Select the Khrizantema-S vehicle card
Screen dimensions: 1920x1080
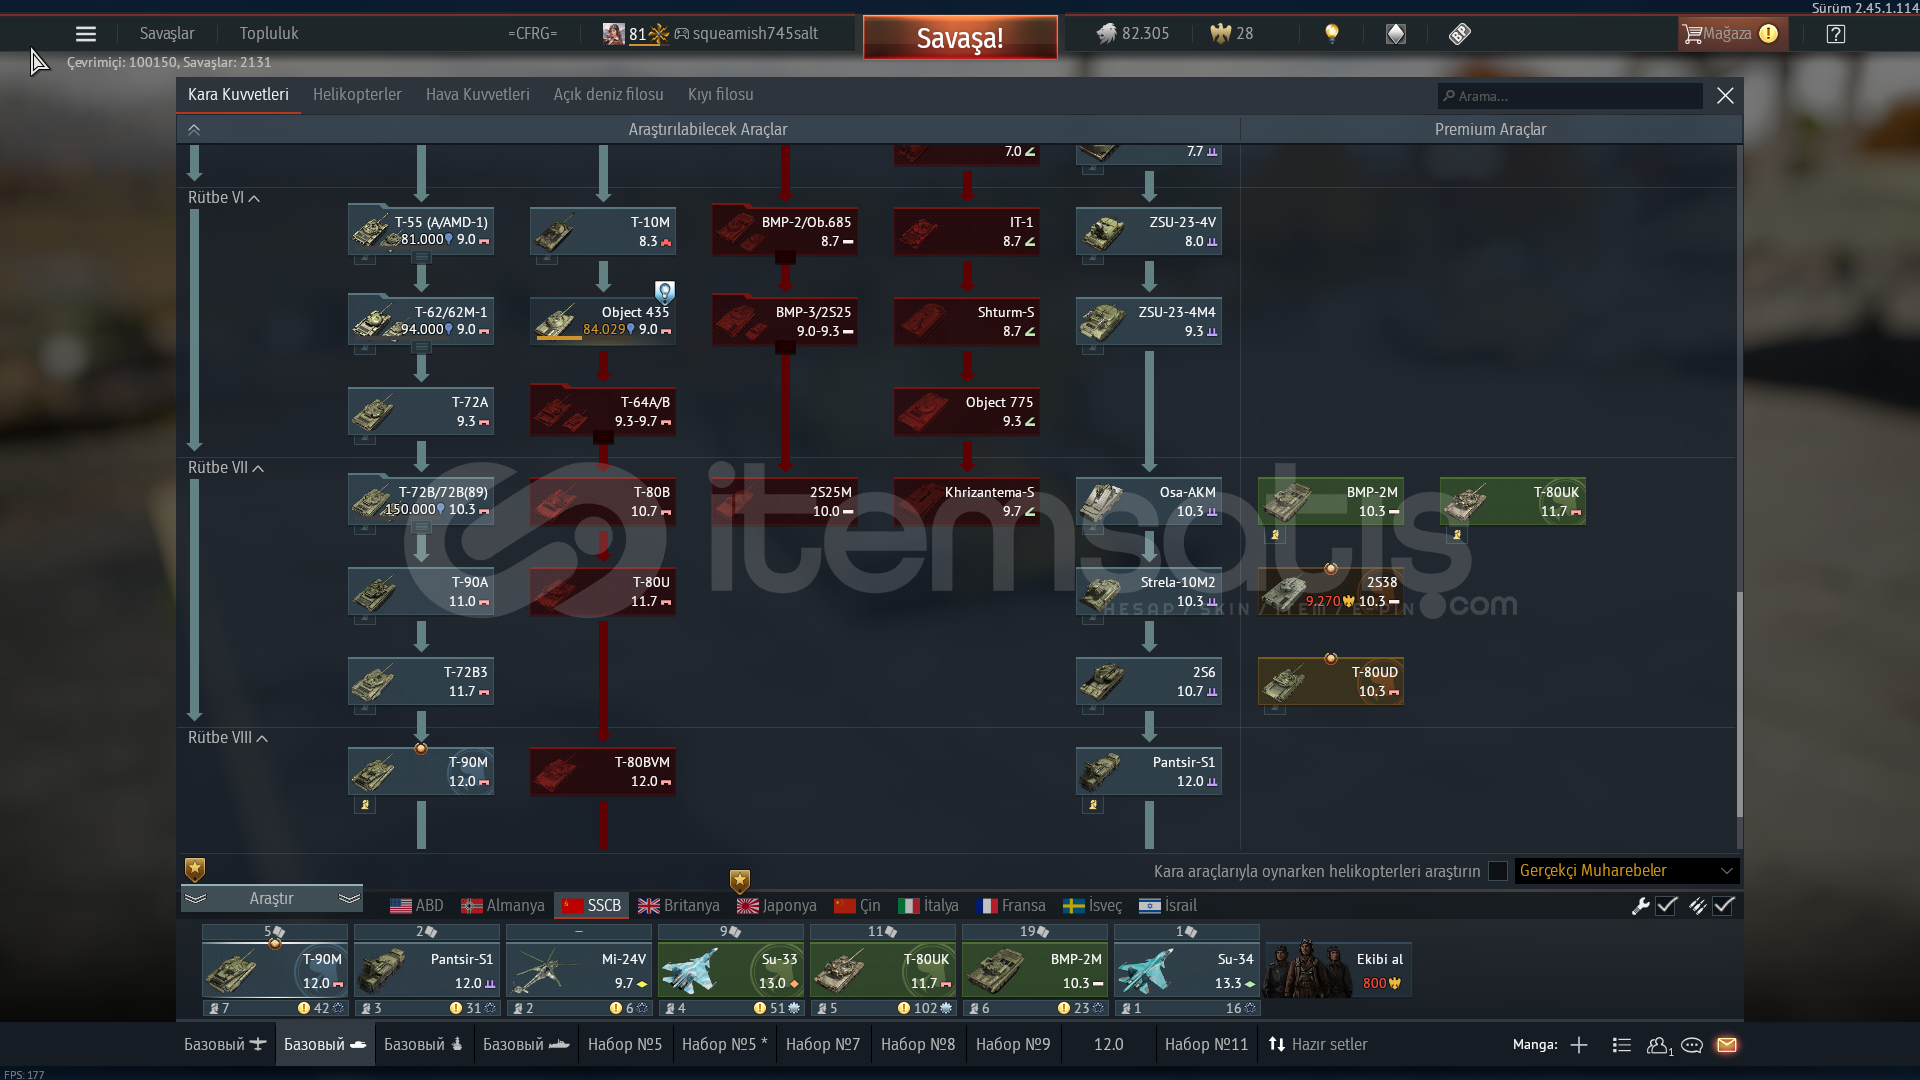[966, 502]
